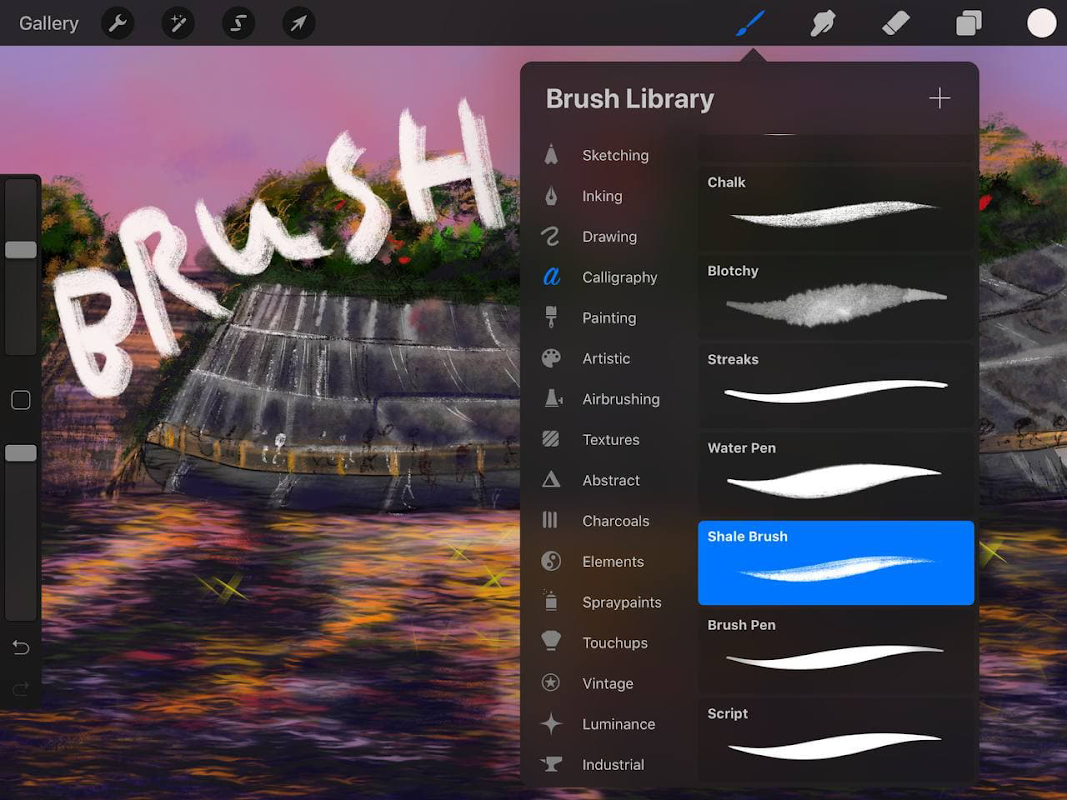The width and height of the screenshot is (1067, 800).
Task: Tap the Modify square button in sidebar
Action: point(20,400)
